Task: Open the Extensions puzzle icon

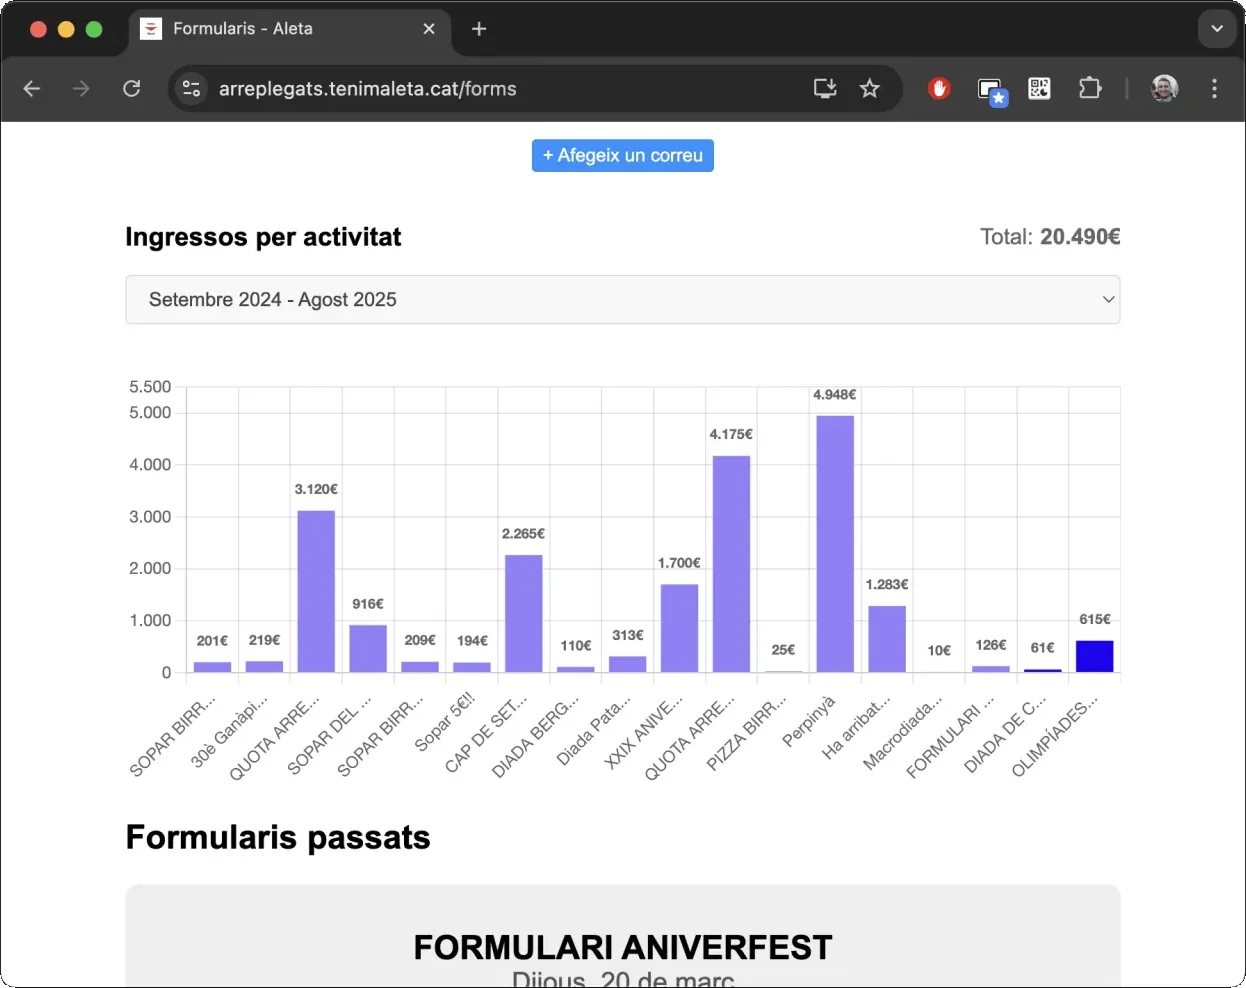Action: click(x=1090, y=89)
